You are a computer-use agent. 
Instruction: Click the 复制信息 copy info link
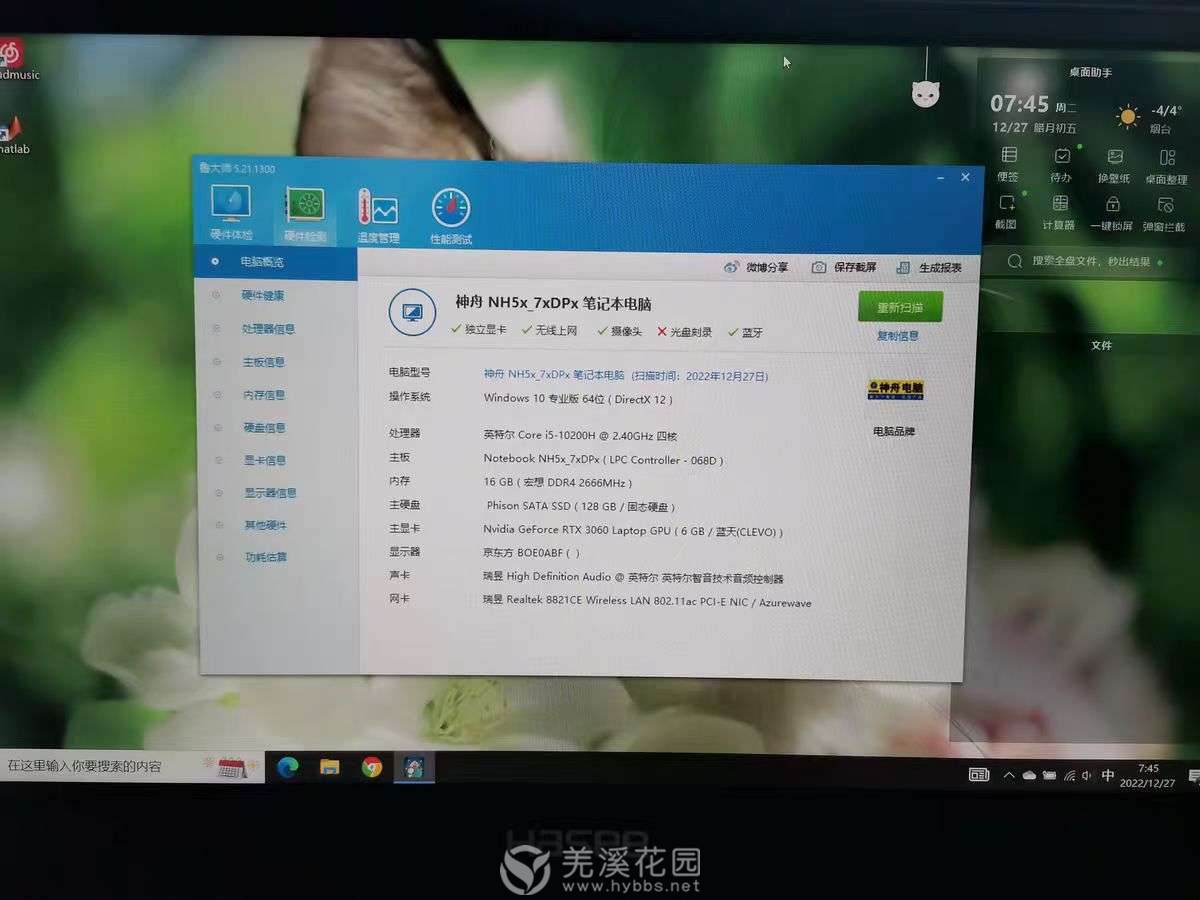click(898, 336)
